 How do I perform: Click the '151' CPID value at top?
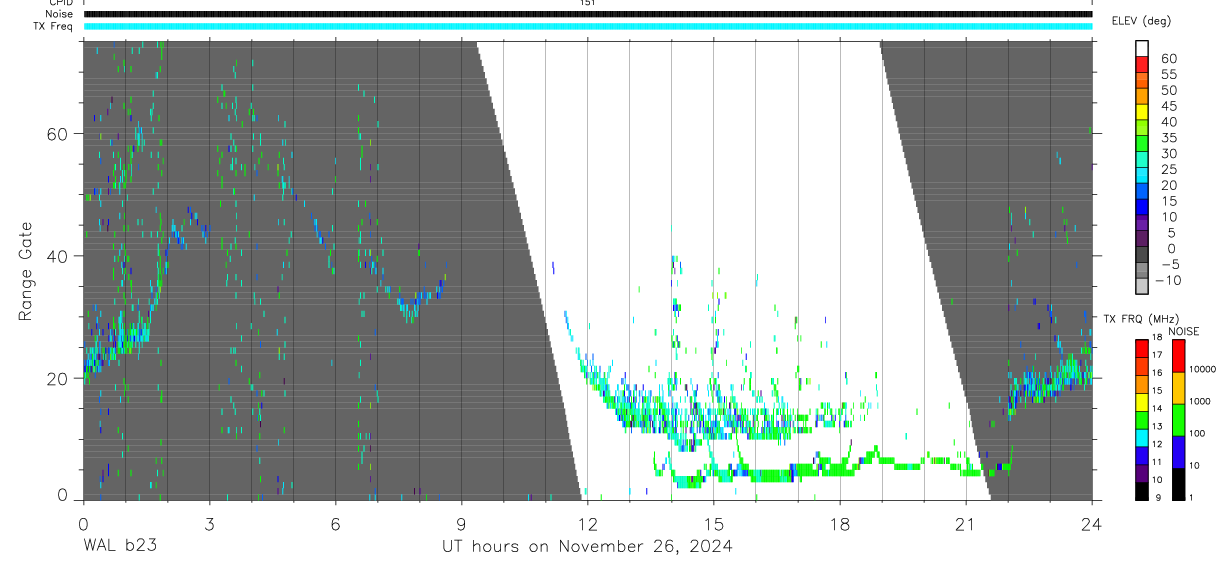588,3
